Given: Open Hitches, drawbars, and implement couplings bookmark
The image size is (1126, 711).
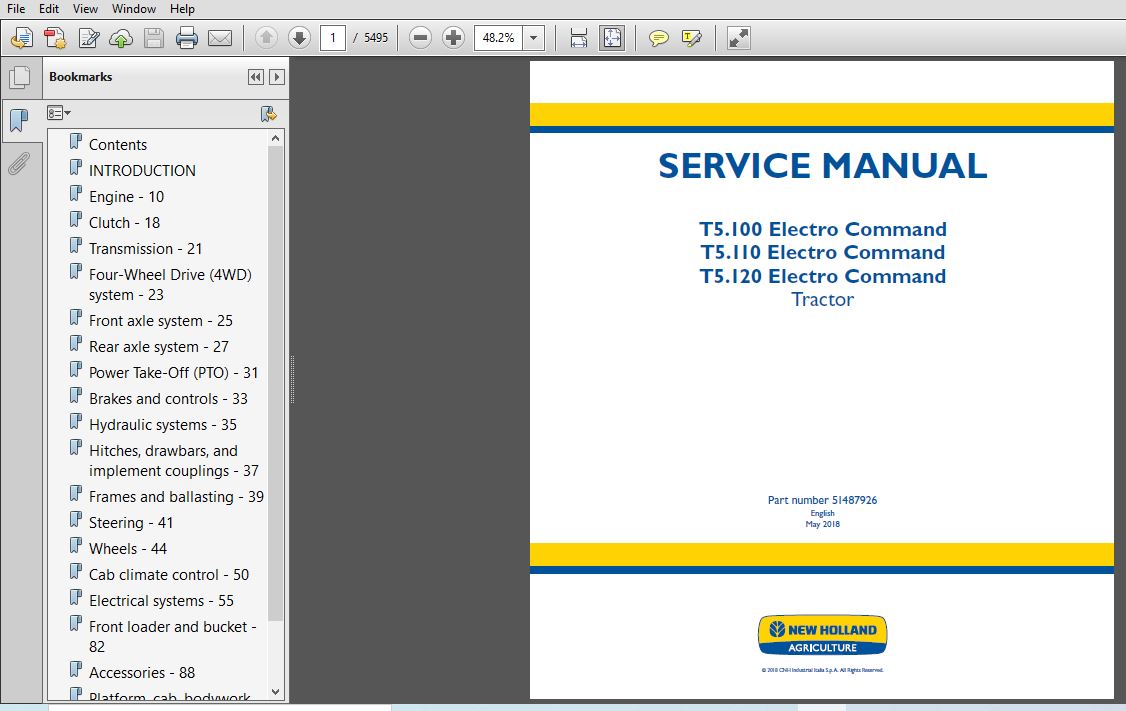Looking at the screenshot, I should pyautogui.click(x=174, y=460).
